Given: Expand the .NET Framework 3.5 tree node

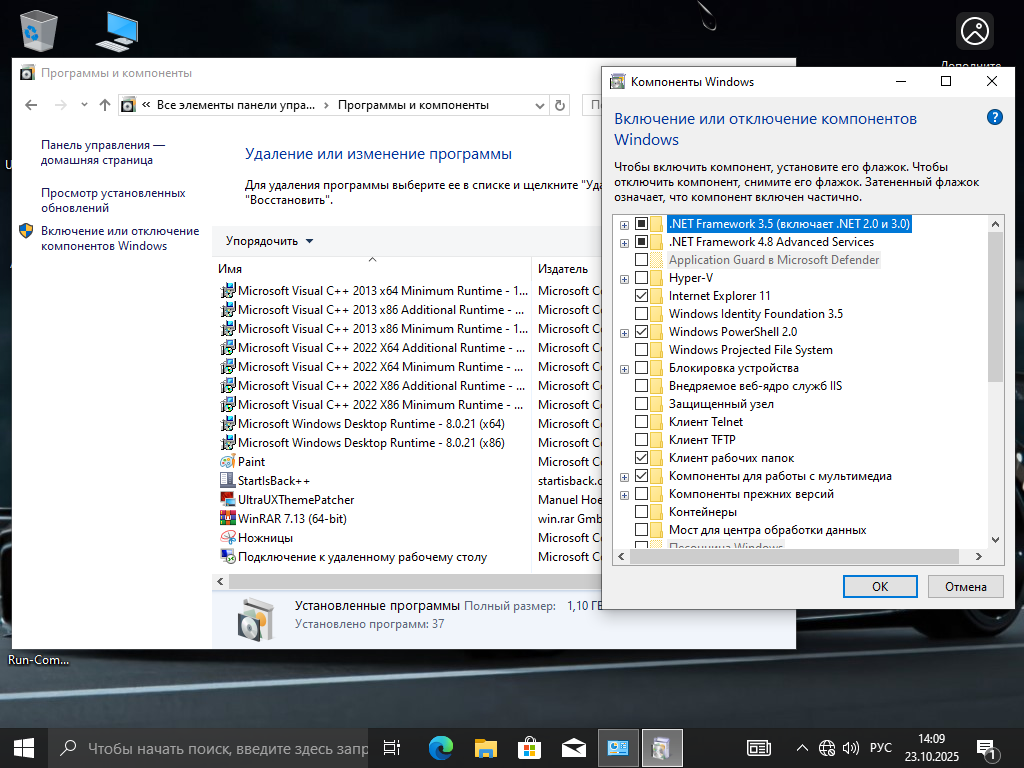Looking at the screenshot, I should pos(624,224).
